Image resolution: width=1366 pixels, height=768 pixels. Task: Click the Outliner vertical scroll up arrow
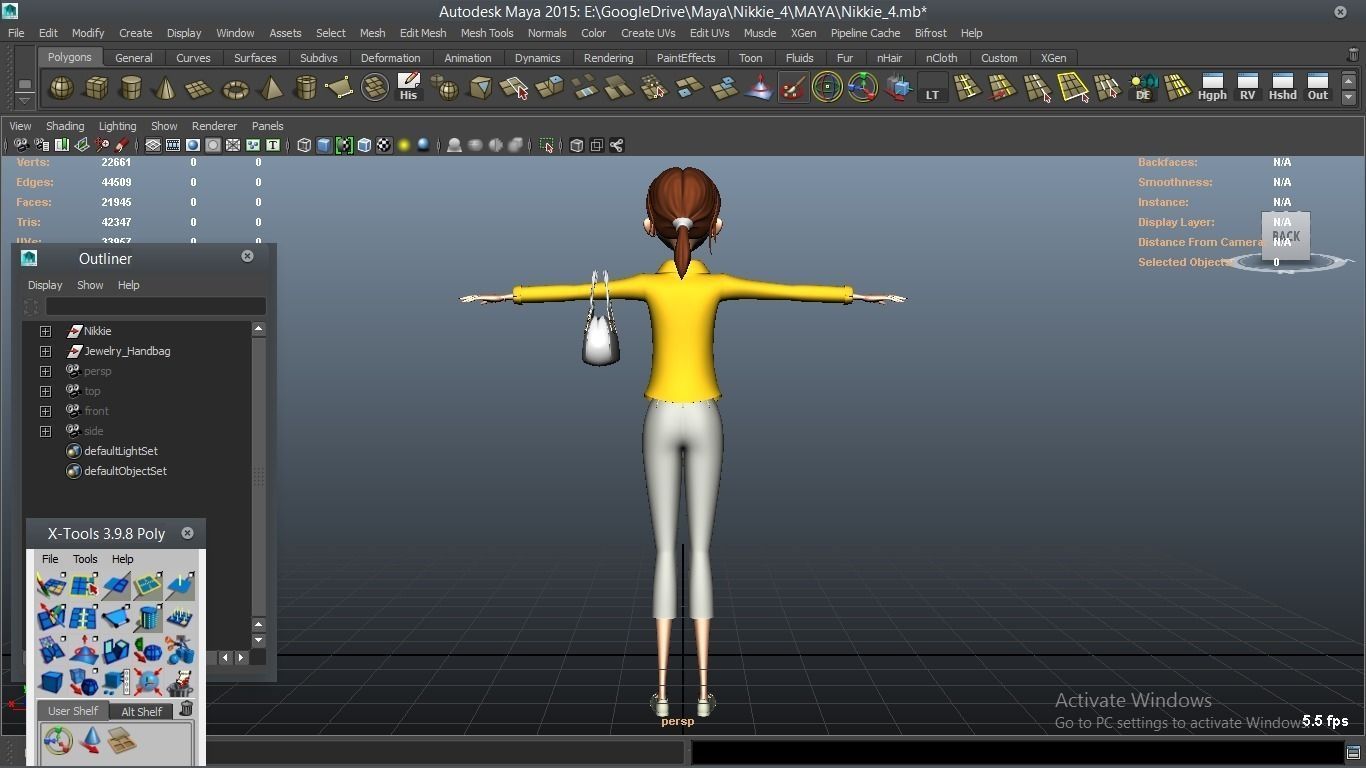258,328
